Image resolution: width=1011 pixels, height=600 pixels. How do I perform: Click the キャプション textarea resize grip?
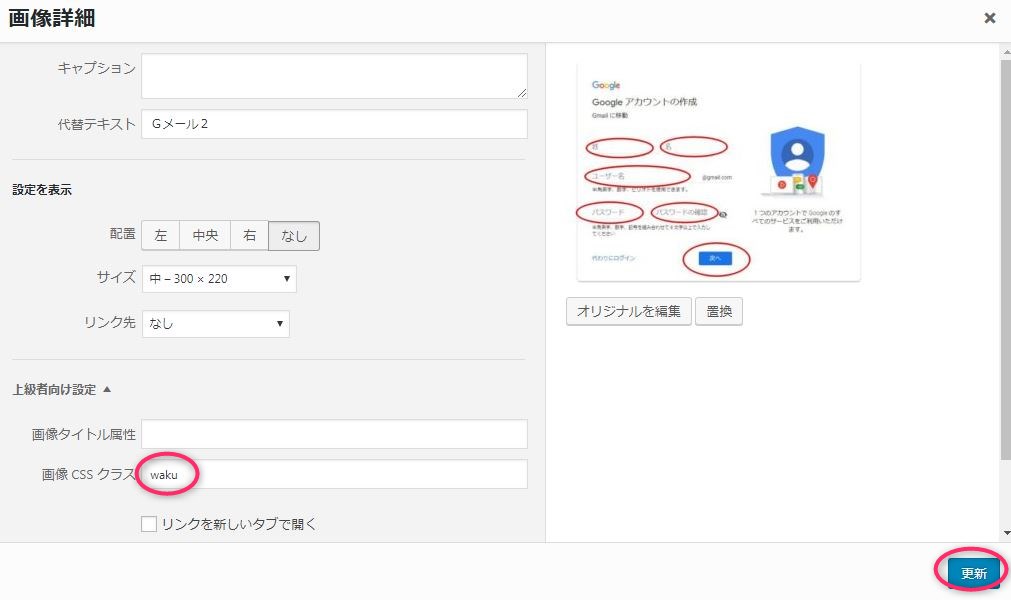522,93
